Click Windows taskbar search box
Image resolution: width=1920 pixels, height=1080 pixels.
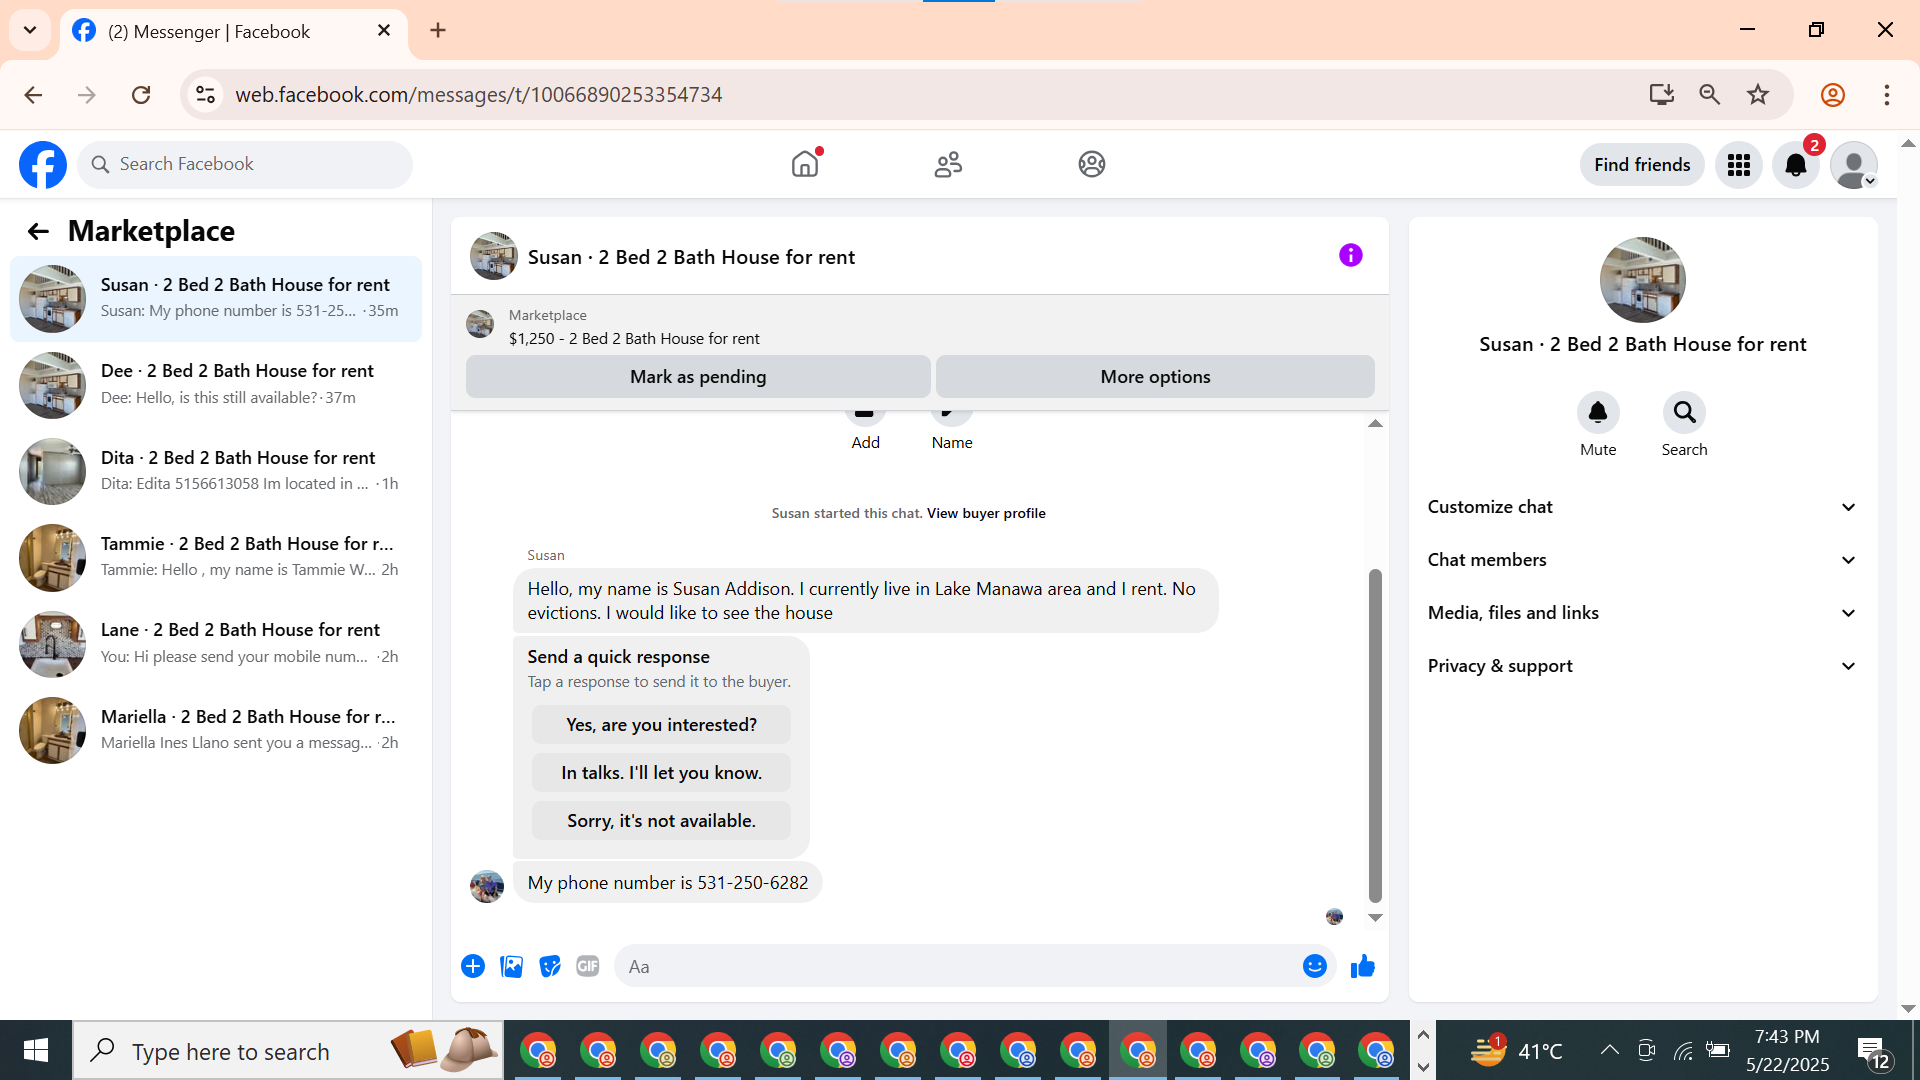tap(288, 1051)
